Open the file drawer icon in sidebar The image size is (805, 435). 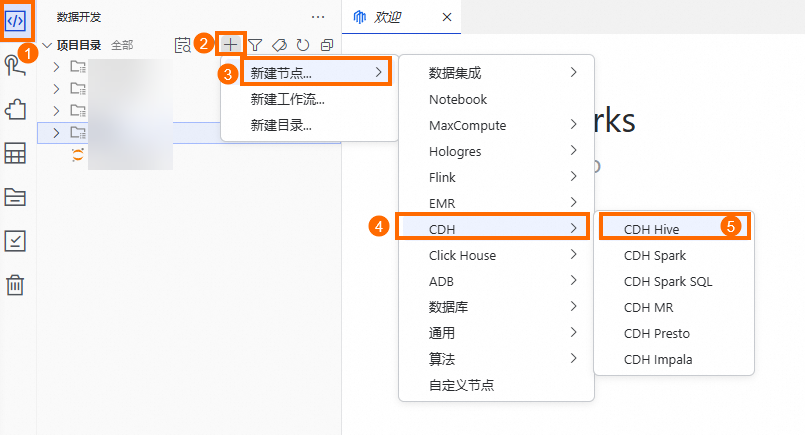(x=15, y=197)
